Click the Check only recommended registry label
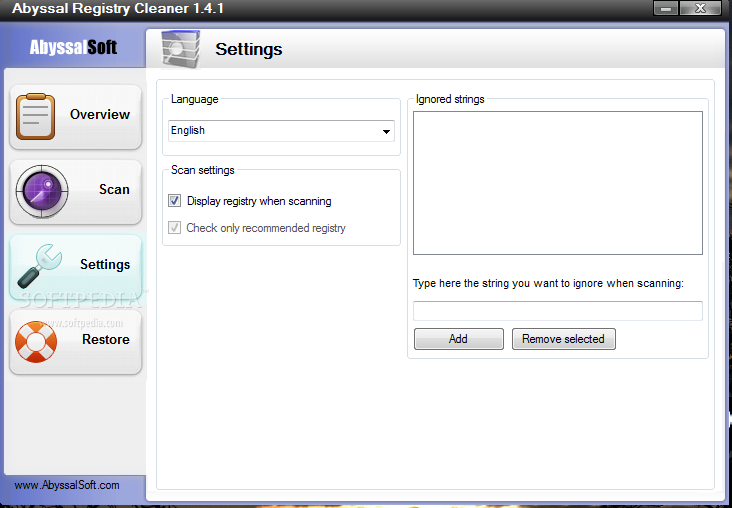 coord(266,228)
